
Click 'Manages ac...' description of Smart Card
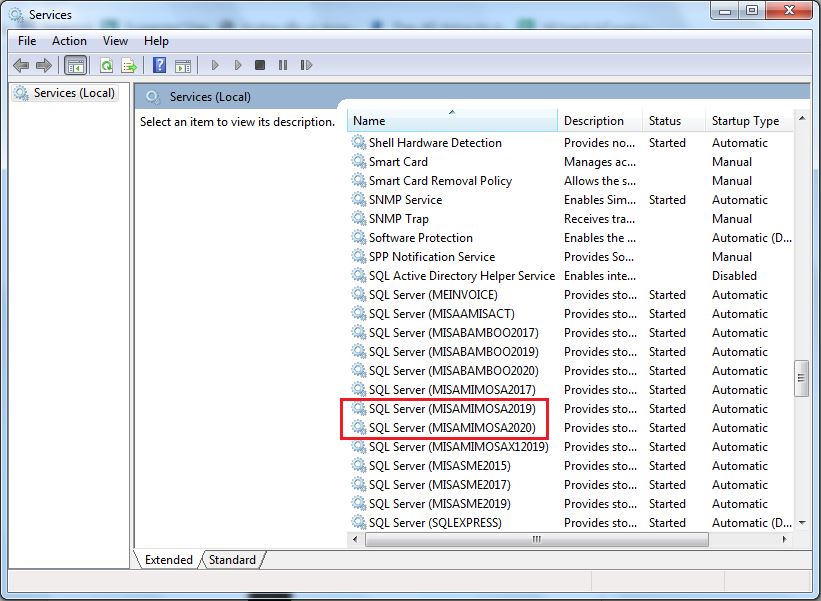coord(600,162)
